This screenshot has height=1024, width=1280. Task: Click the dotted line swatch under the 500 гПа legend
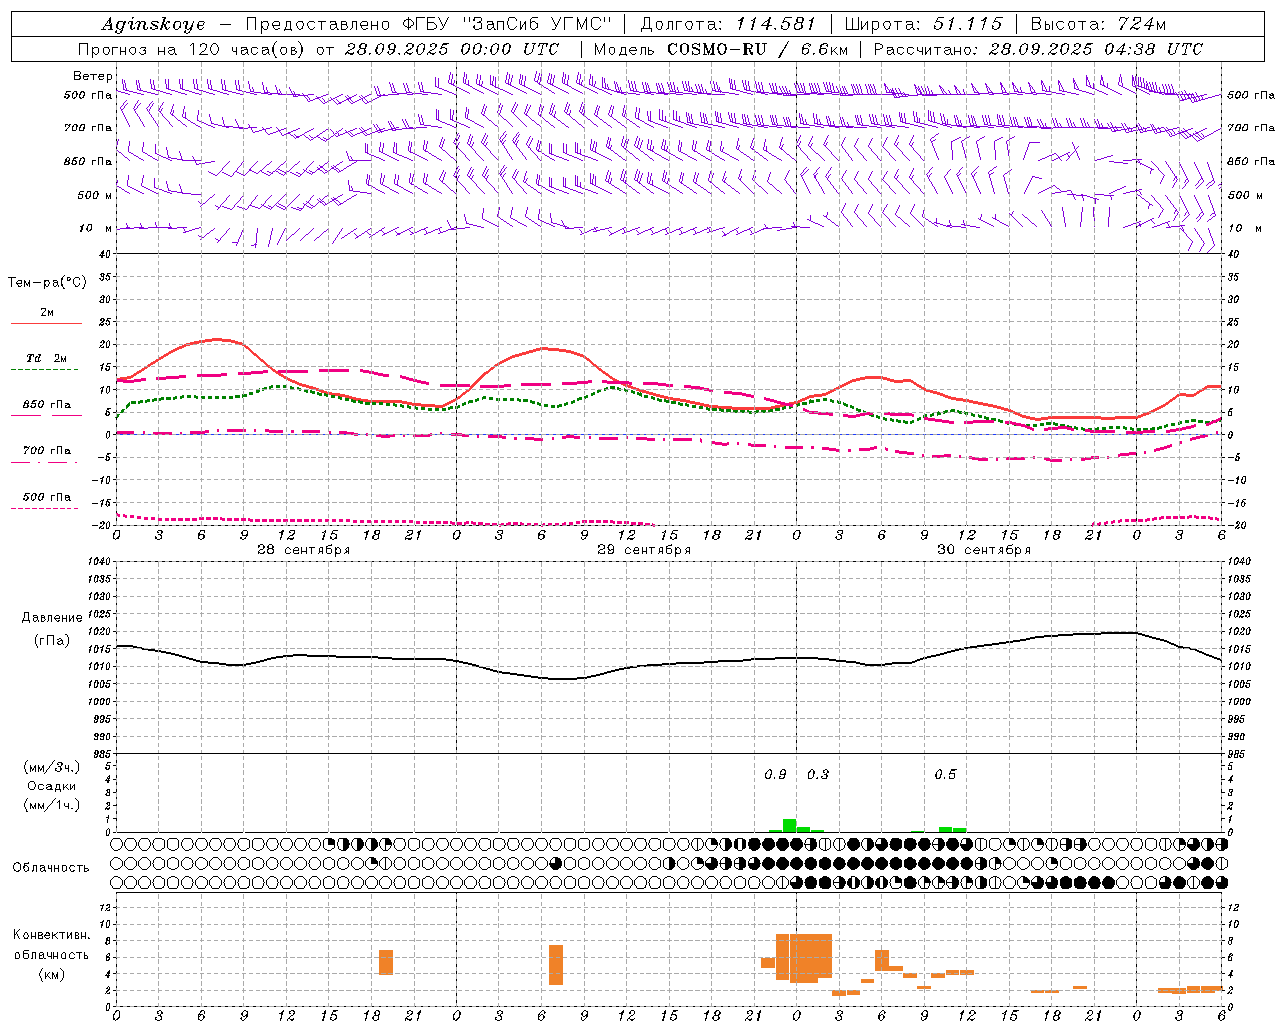click(45, 508)
